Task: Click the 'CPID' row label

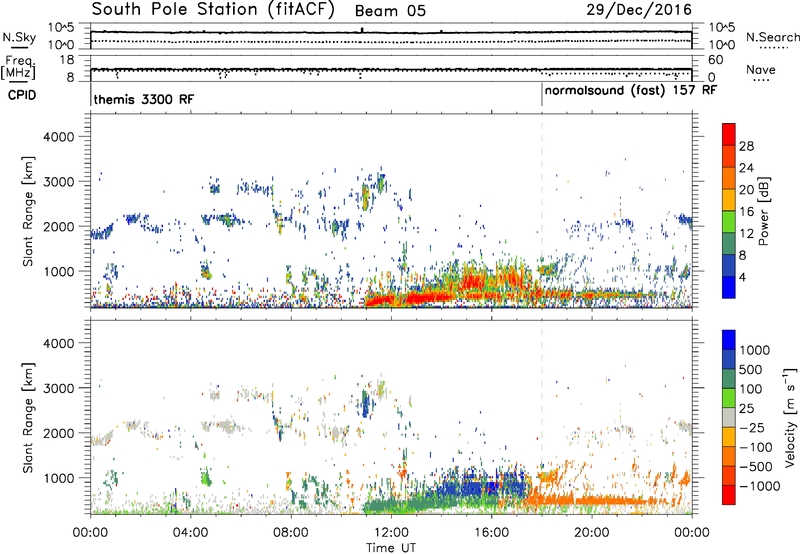Action: coord(22,95)
